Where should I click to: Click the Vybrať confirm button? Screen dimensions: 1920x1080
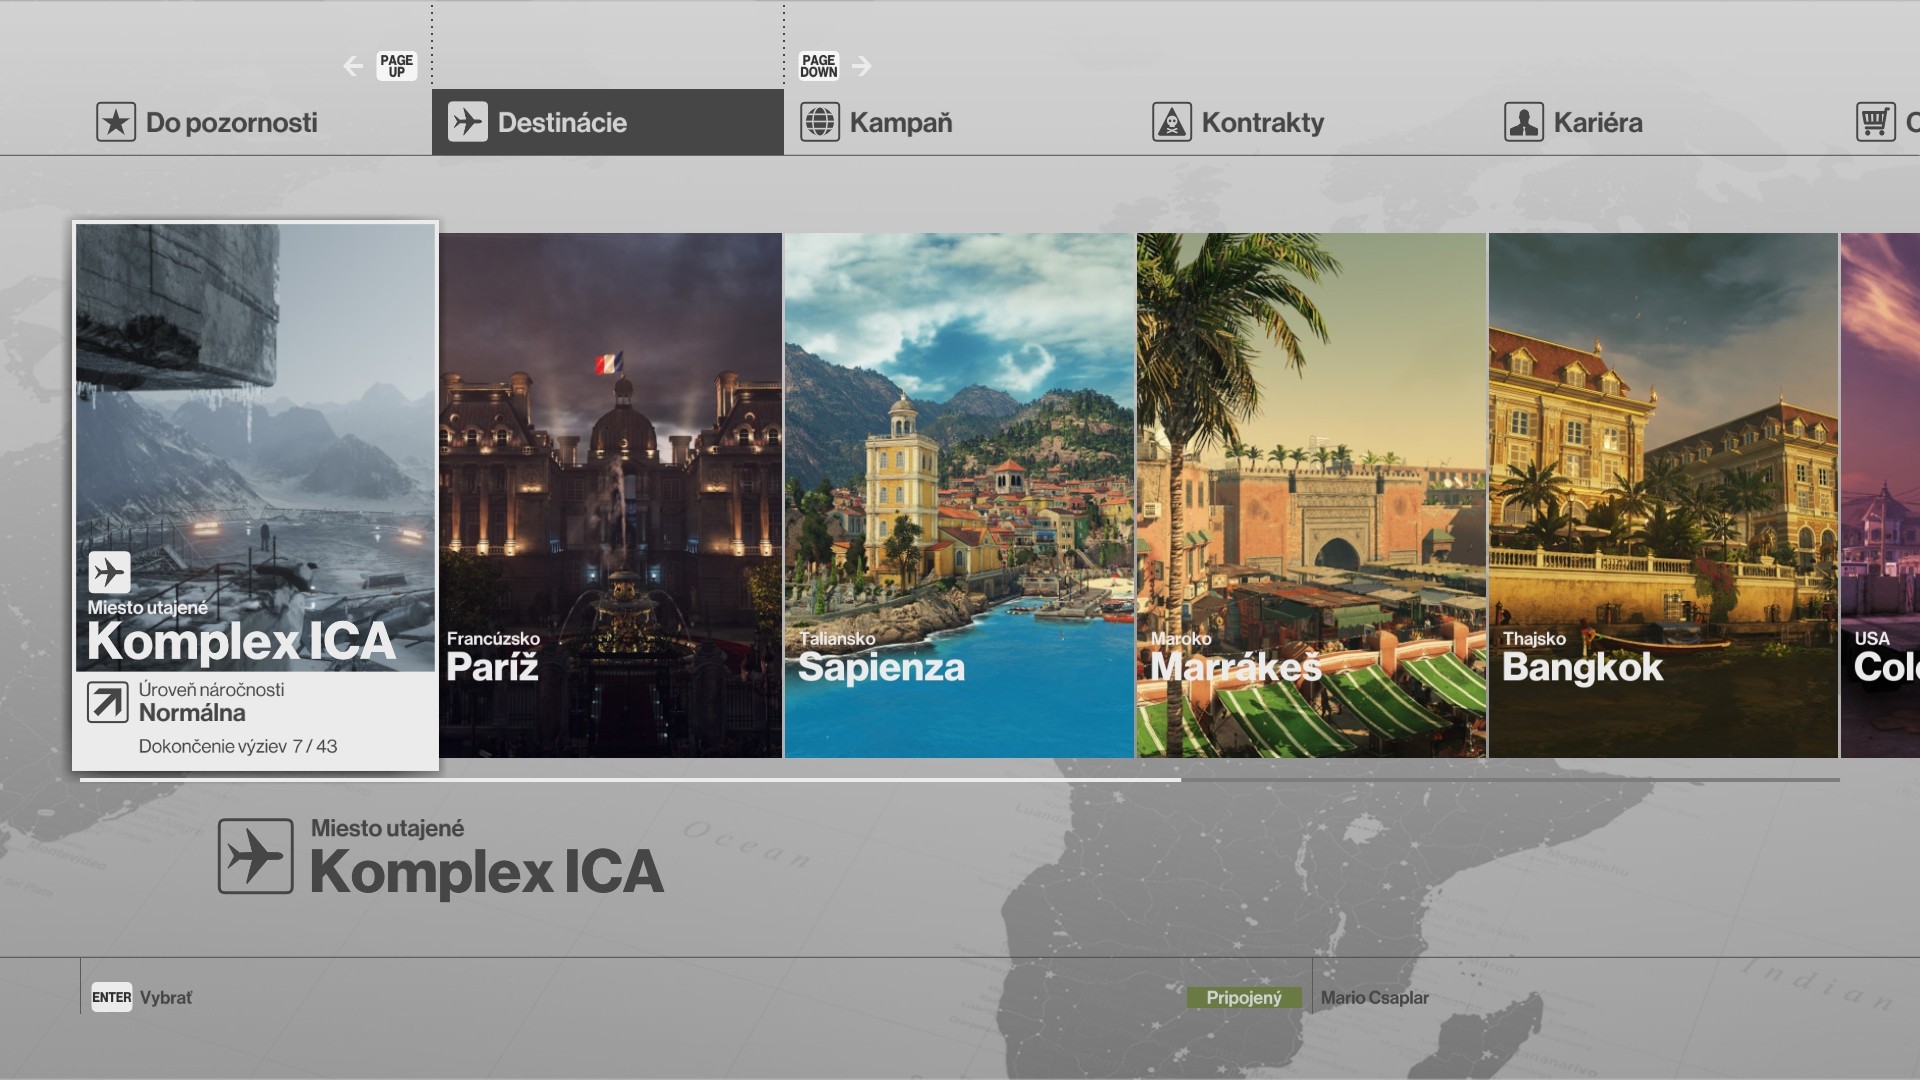142,997
